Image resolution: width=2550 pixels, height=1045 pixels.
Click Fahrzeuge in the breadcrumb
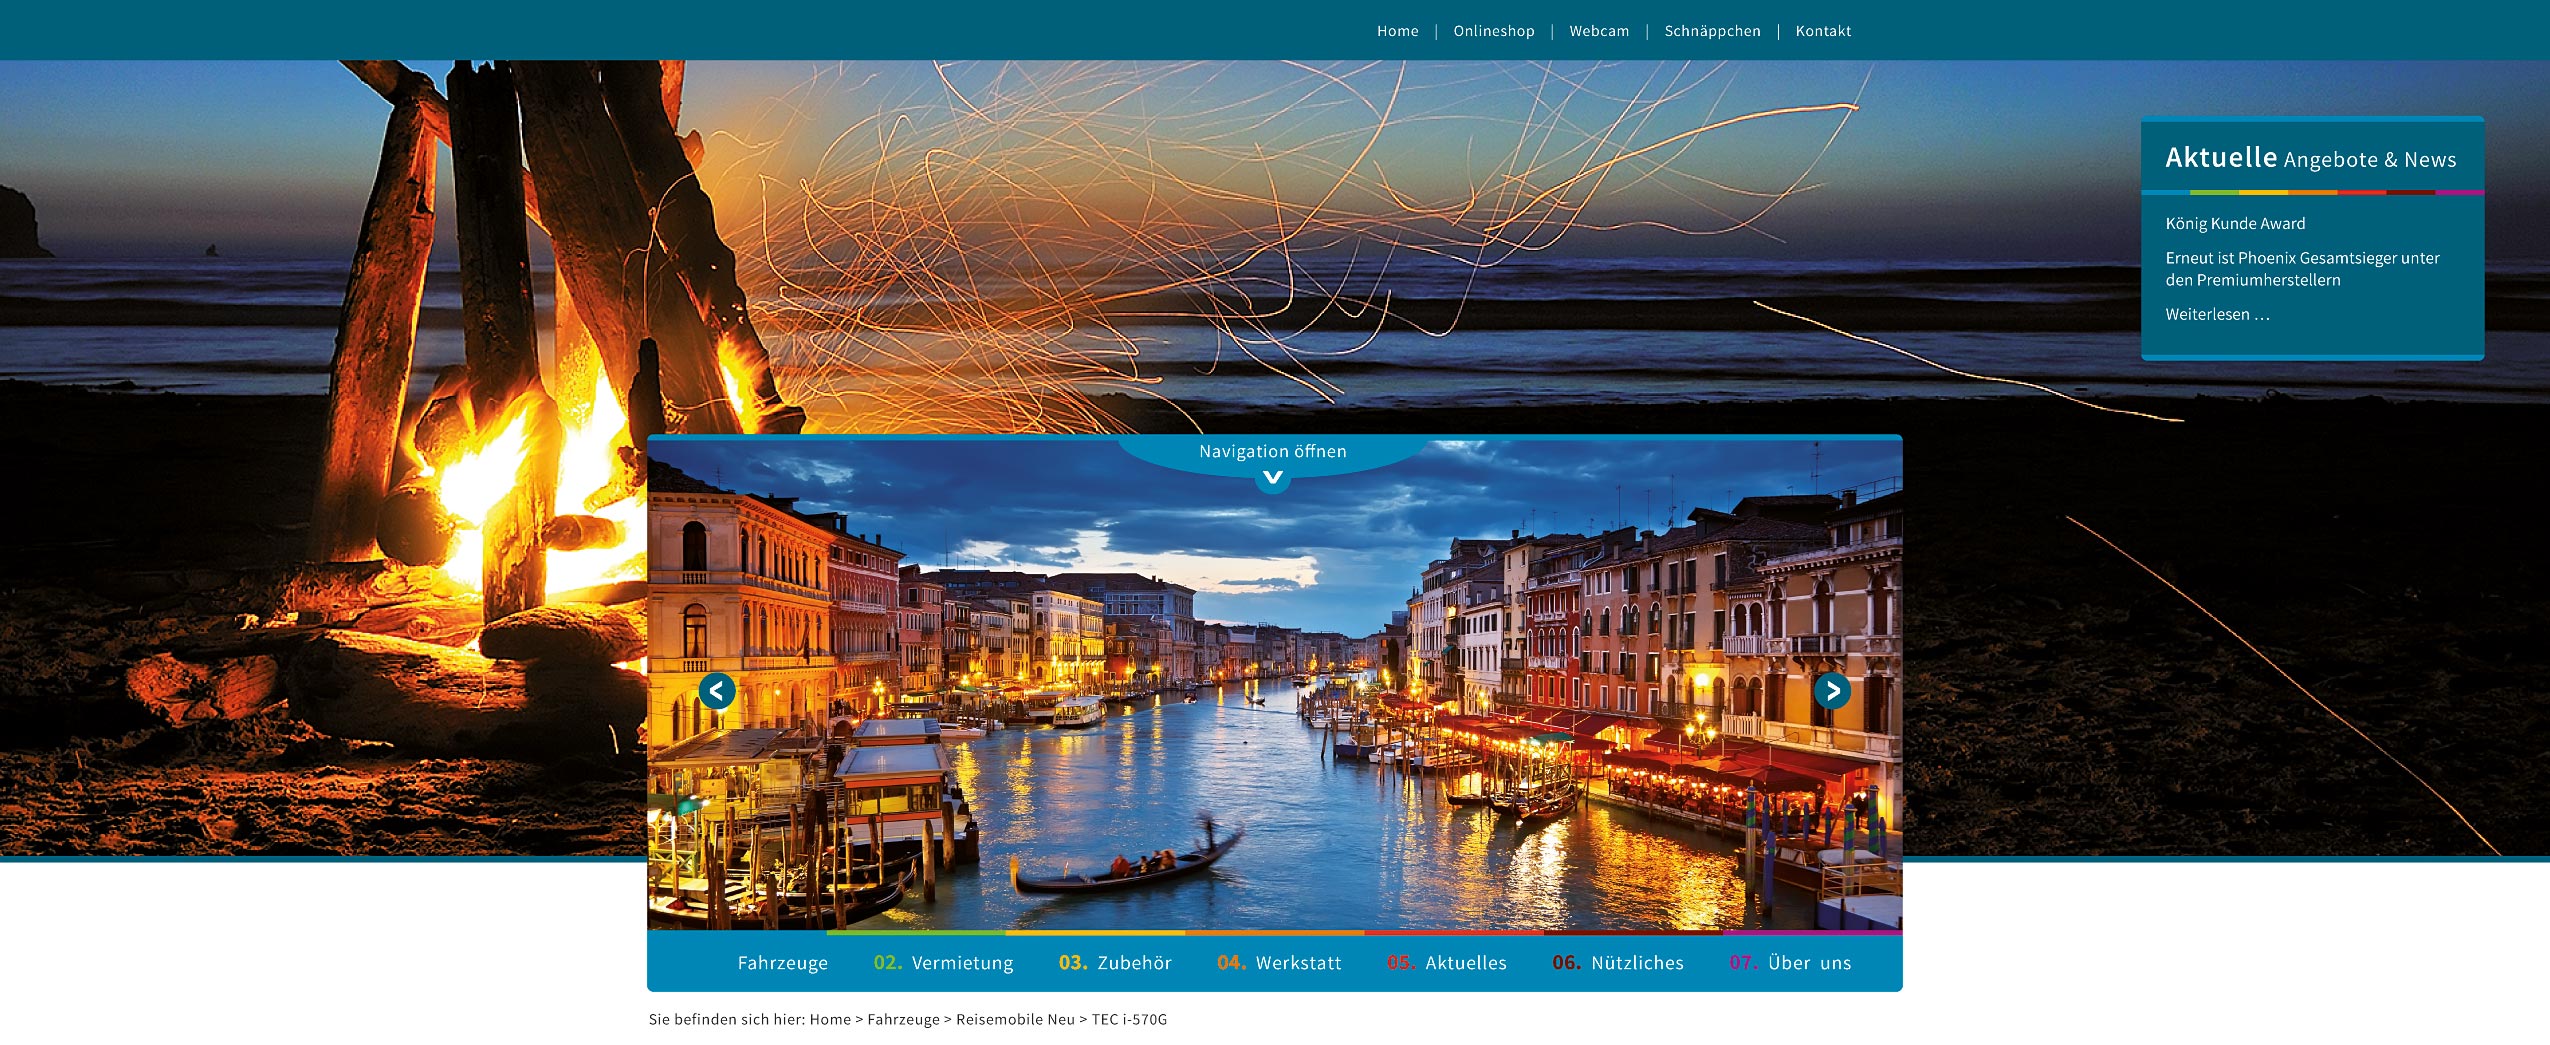pos(903,1020)
